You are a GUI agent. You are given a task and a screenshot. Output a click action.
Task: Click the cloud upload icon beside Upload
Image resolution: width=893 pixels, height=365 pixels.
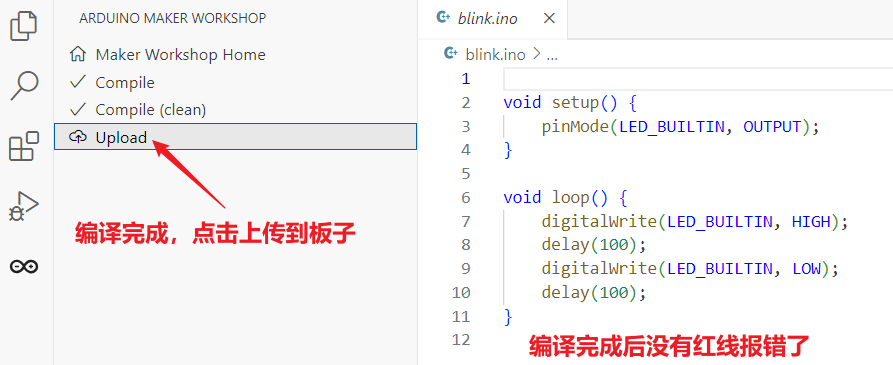[77, 137]
